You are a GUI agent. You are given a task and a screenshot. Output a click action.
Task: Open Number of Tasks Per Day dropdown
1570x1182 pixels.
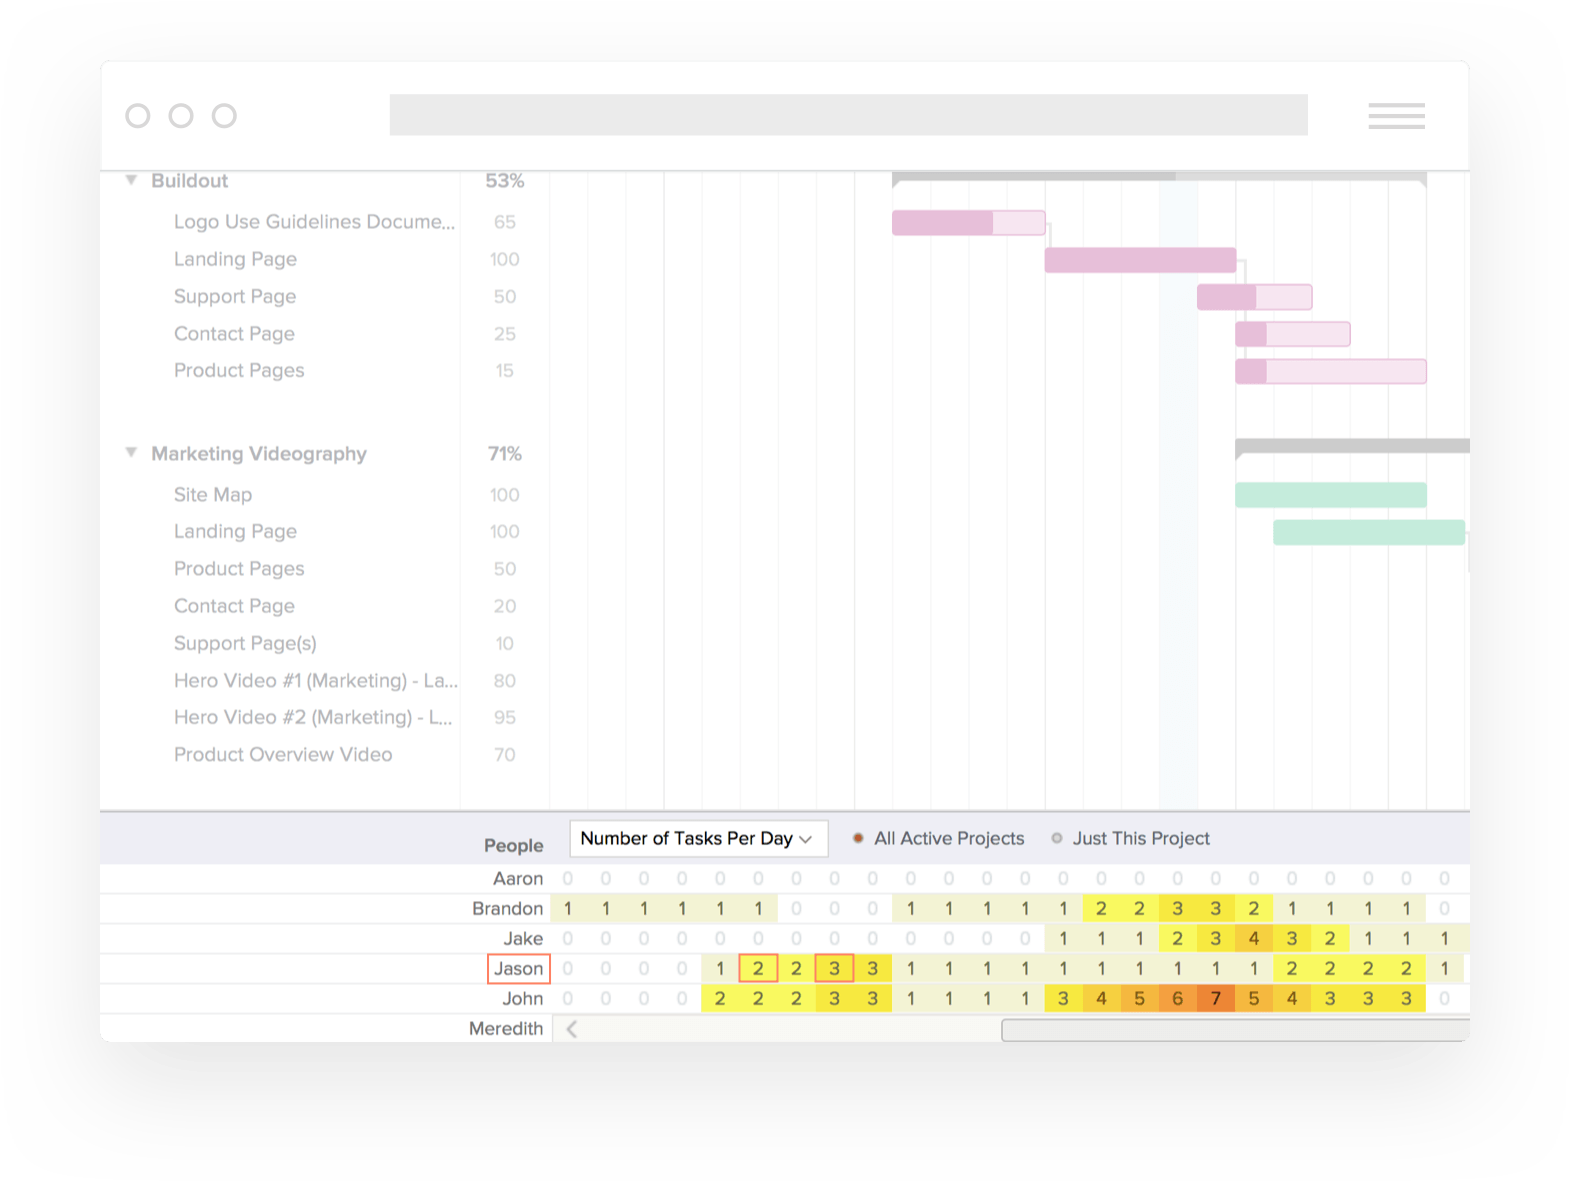[697, 839]
